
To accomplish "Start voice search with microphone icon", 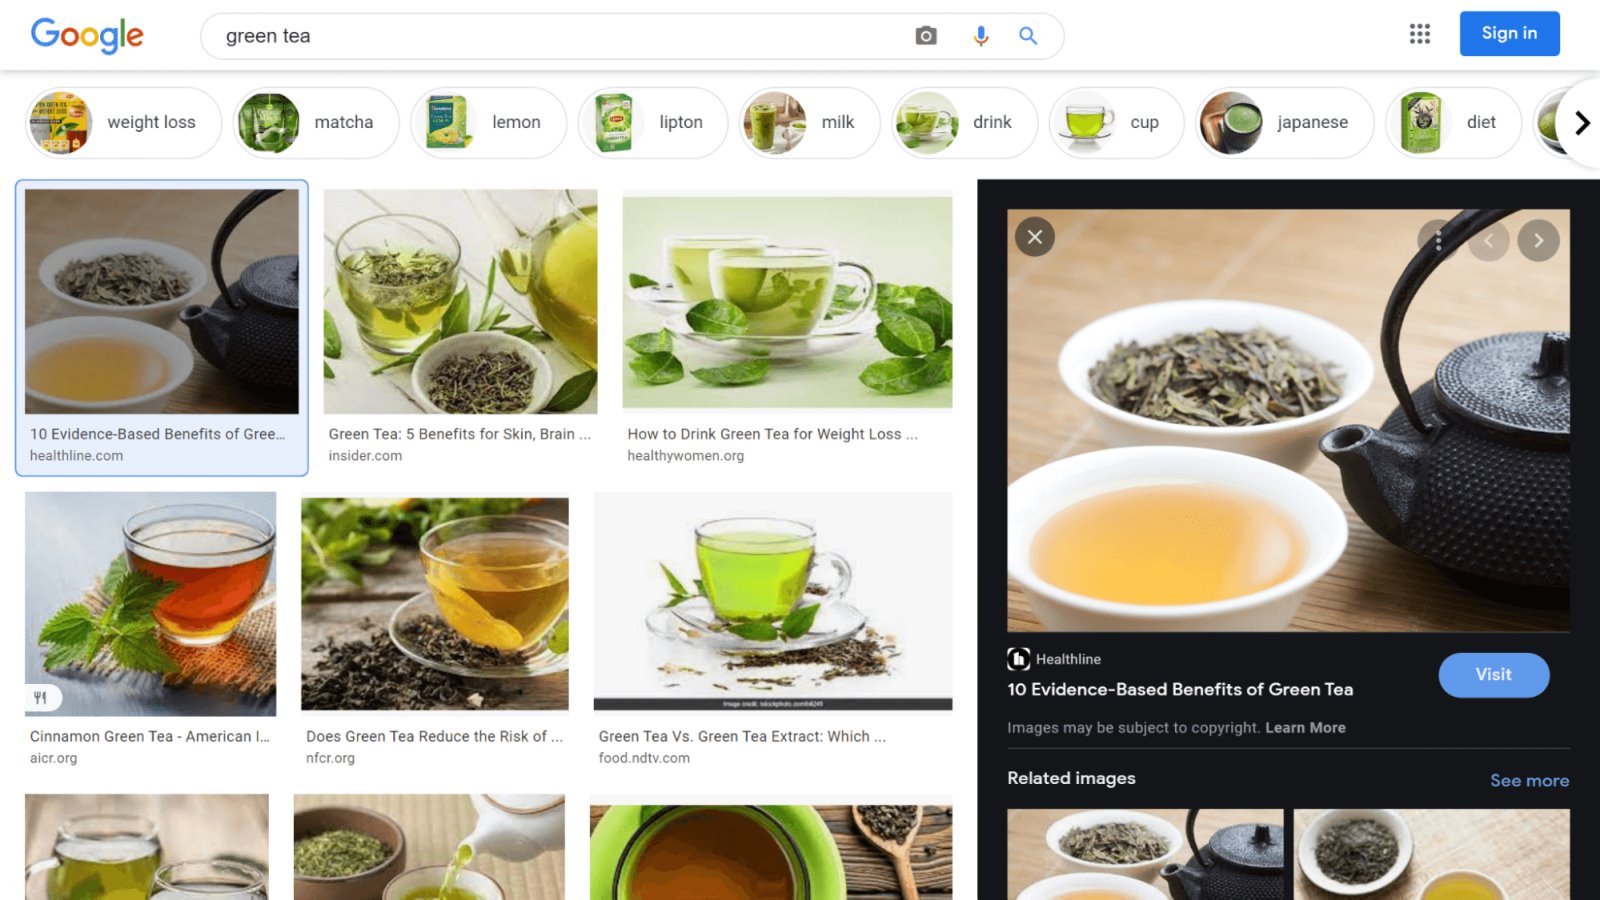I will pos(981,36).
